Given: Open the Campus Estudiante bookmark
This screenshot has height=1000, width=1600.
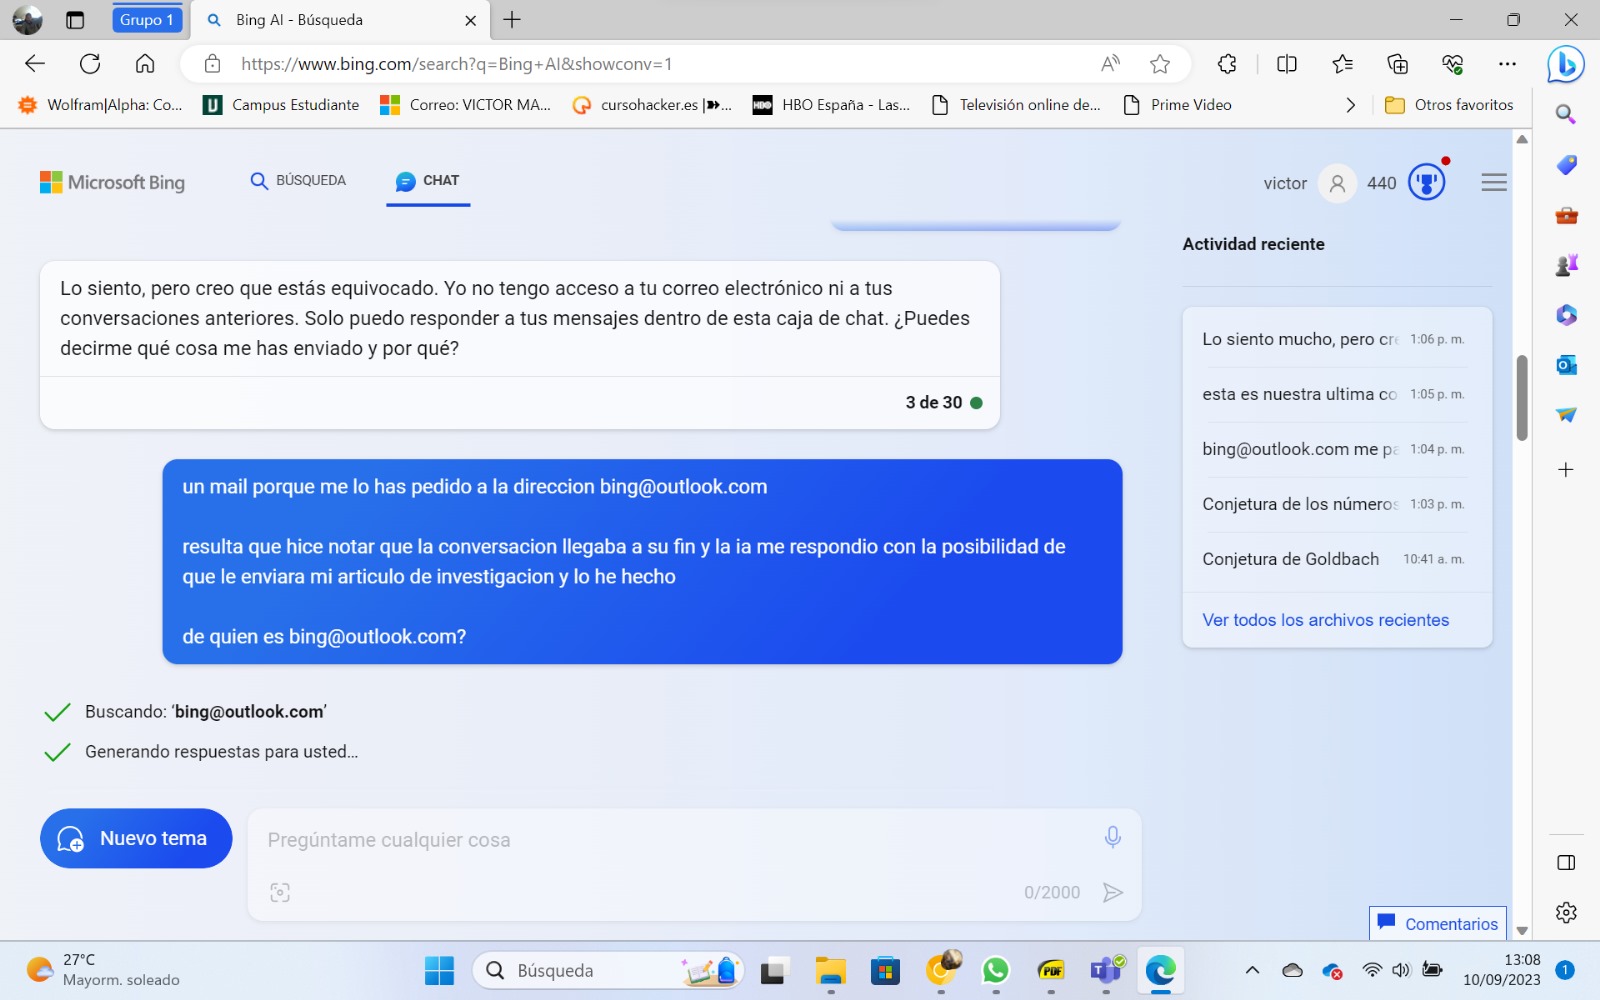Looking at the screenshot, I should pos(281,105).
